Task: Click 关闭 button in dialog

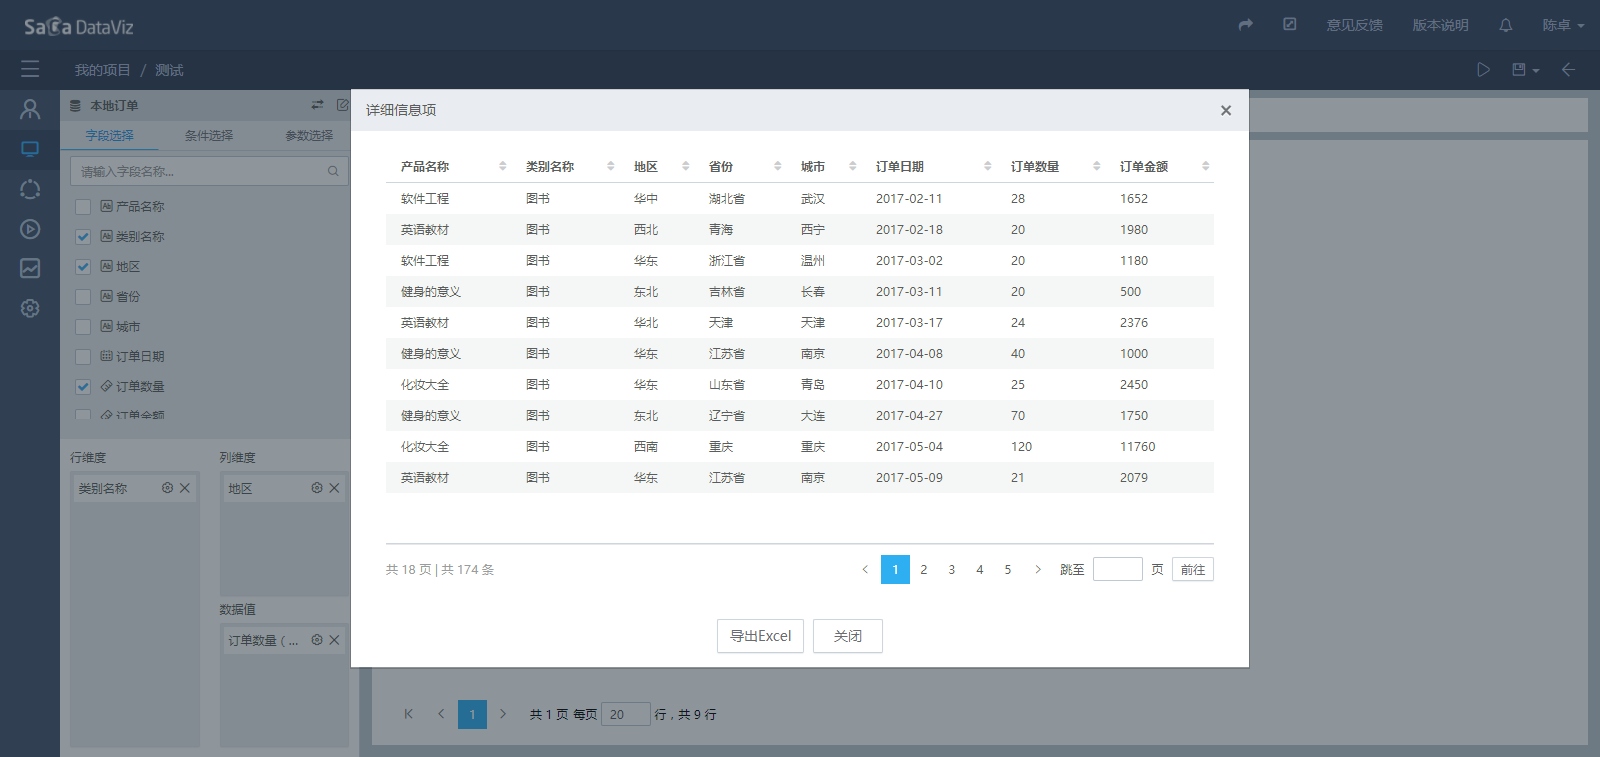Action: 848,636
